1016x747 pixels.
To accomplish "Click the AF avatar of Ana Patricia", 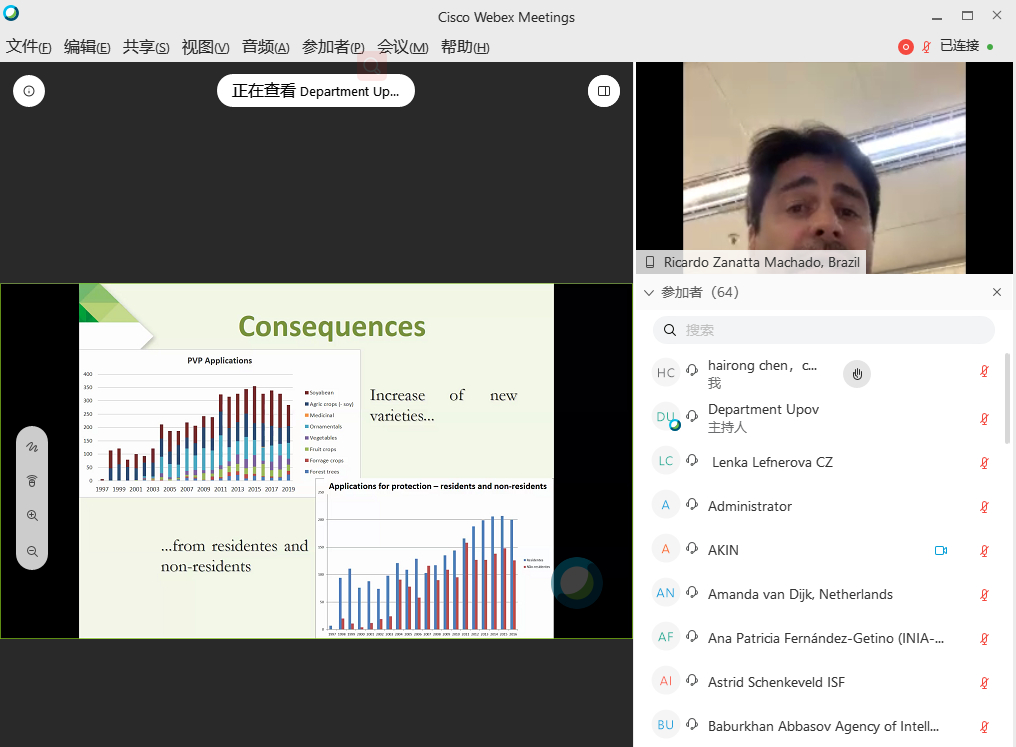I will click(x=665, y=637).
